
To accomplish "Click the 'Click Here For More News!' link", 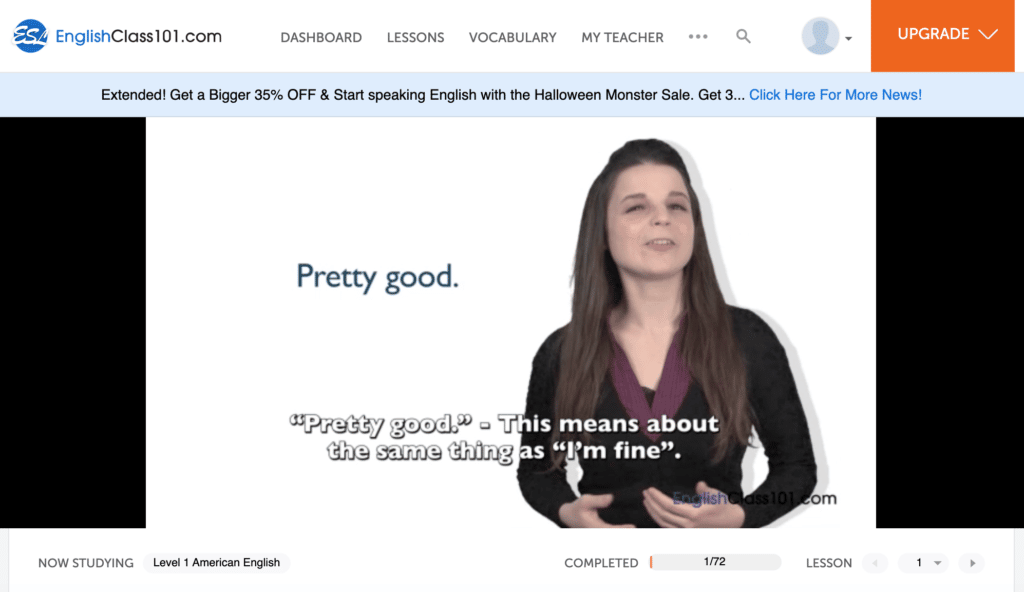I will (x=835, y=95).
